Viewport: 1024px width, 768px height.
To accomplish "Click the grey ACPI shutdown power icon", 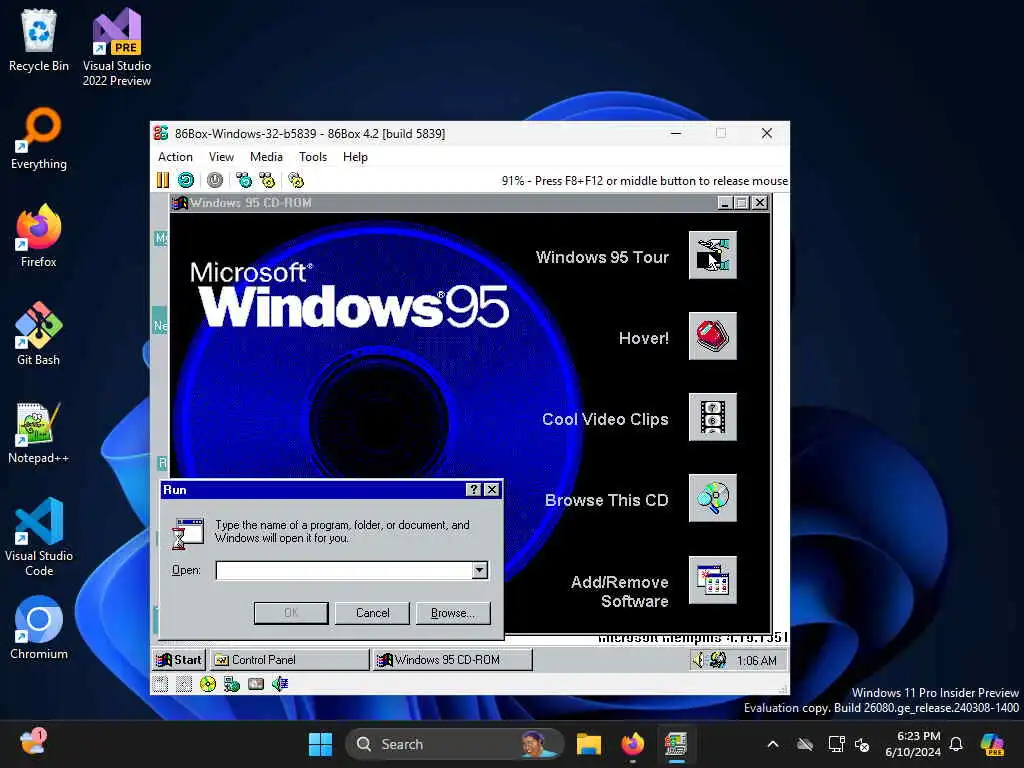I will (215, 180).
